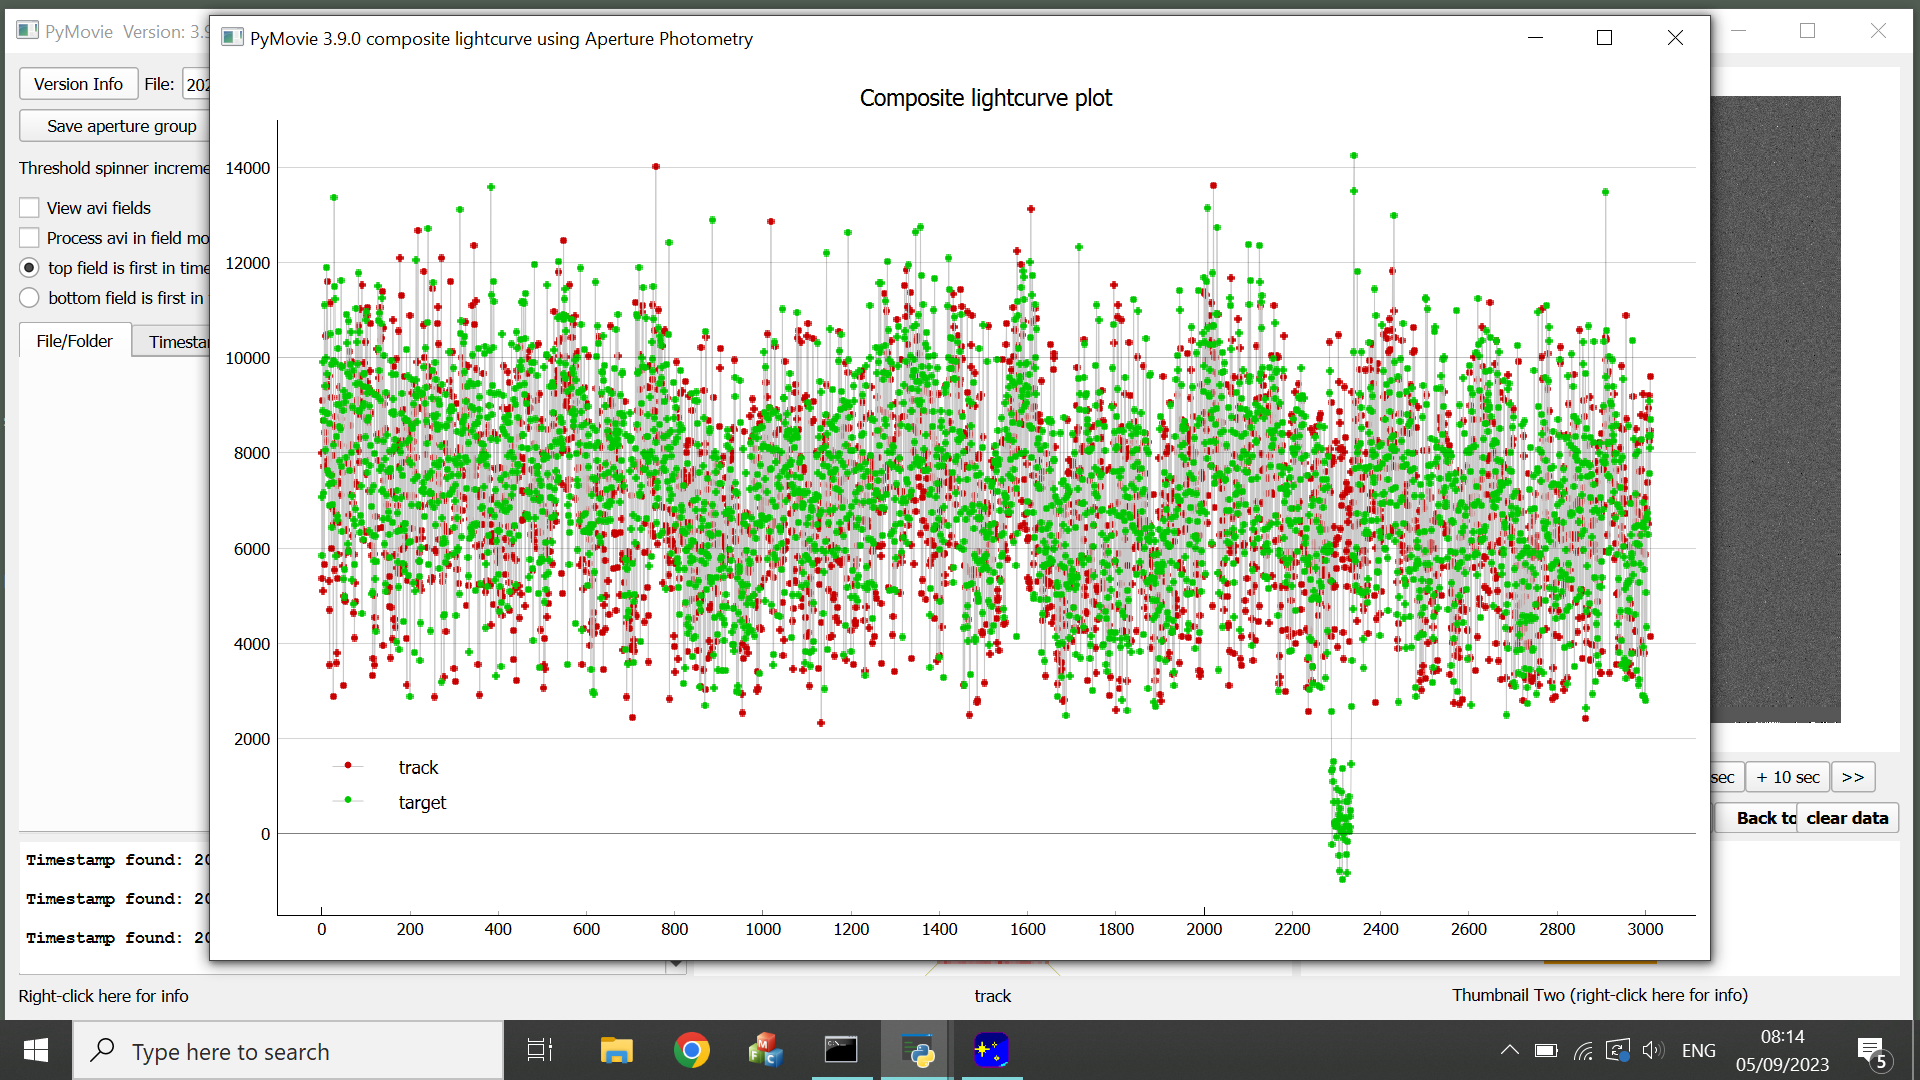Image resolution: width=1920 pixels, height=1080 pixels.
Task: Check Process avi in field mode
Action: 30,238
